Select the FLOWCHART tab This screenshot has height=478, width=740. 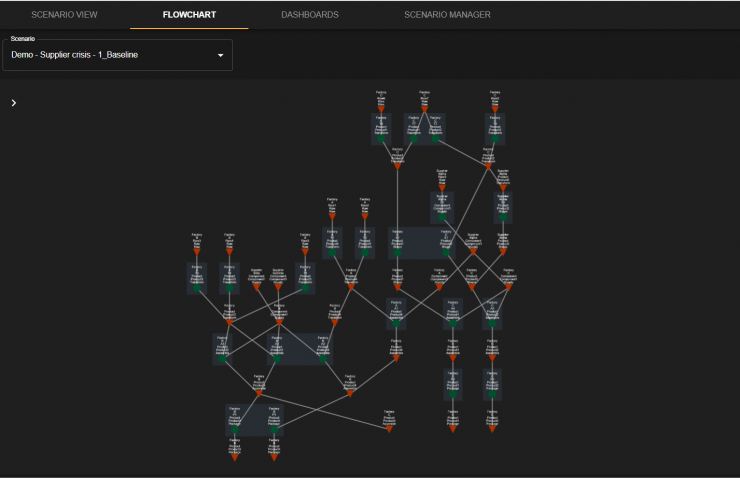tap(189, 15)
